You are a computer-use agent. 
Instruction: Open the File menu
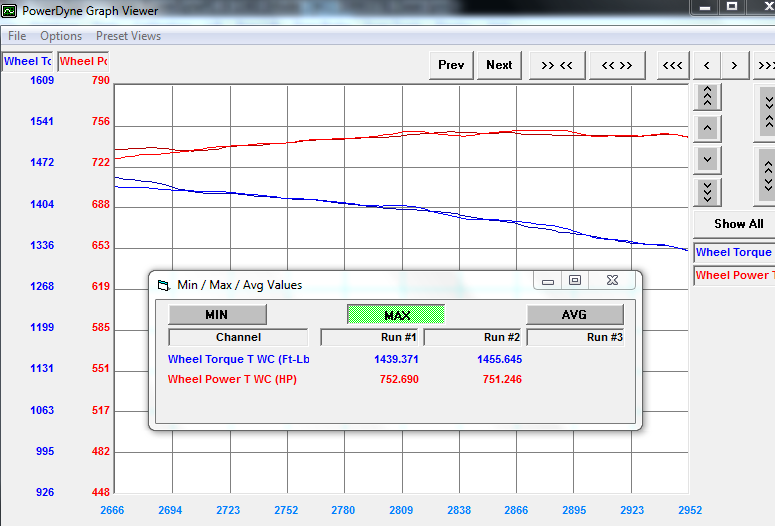coord(17,36)
